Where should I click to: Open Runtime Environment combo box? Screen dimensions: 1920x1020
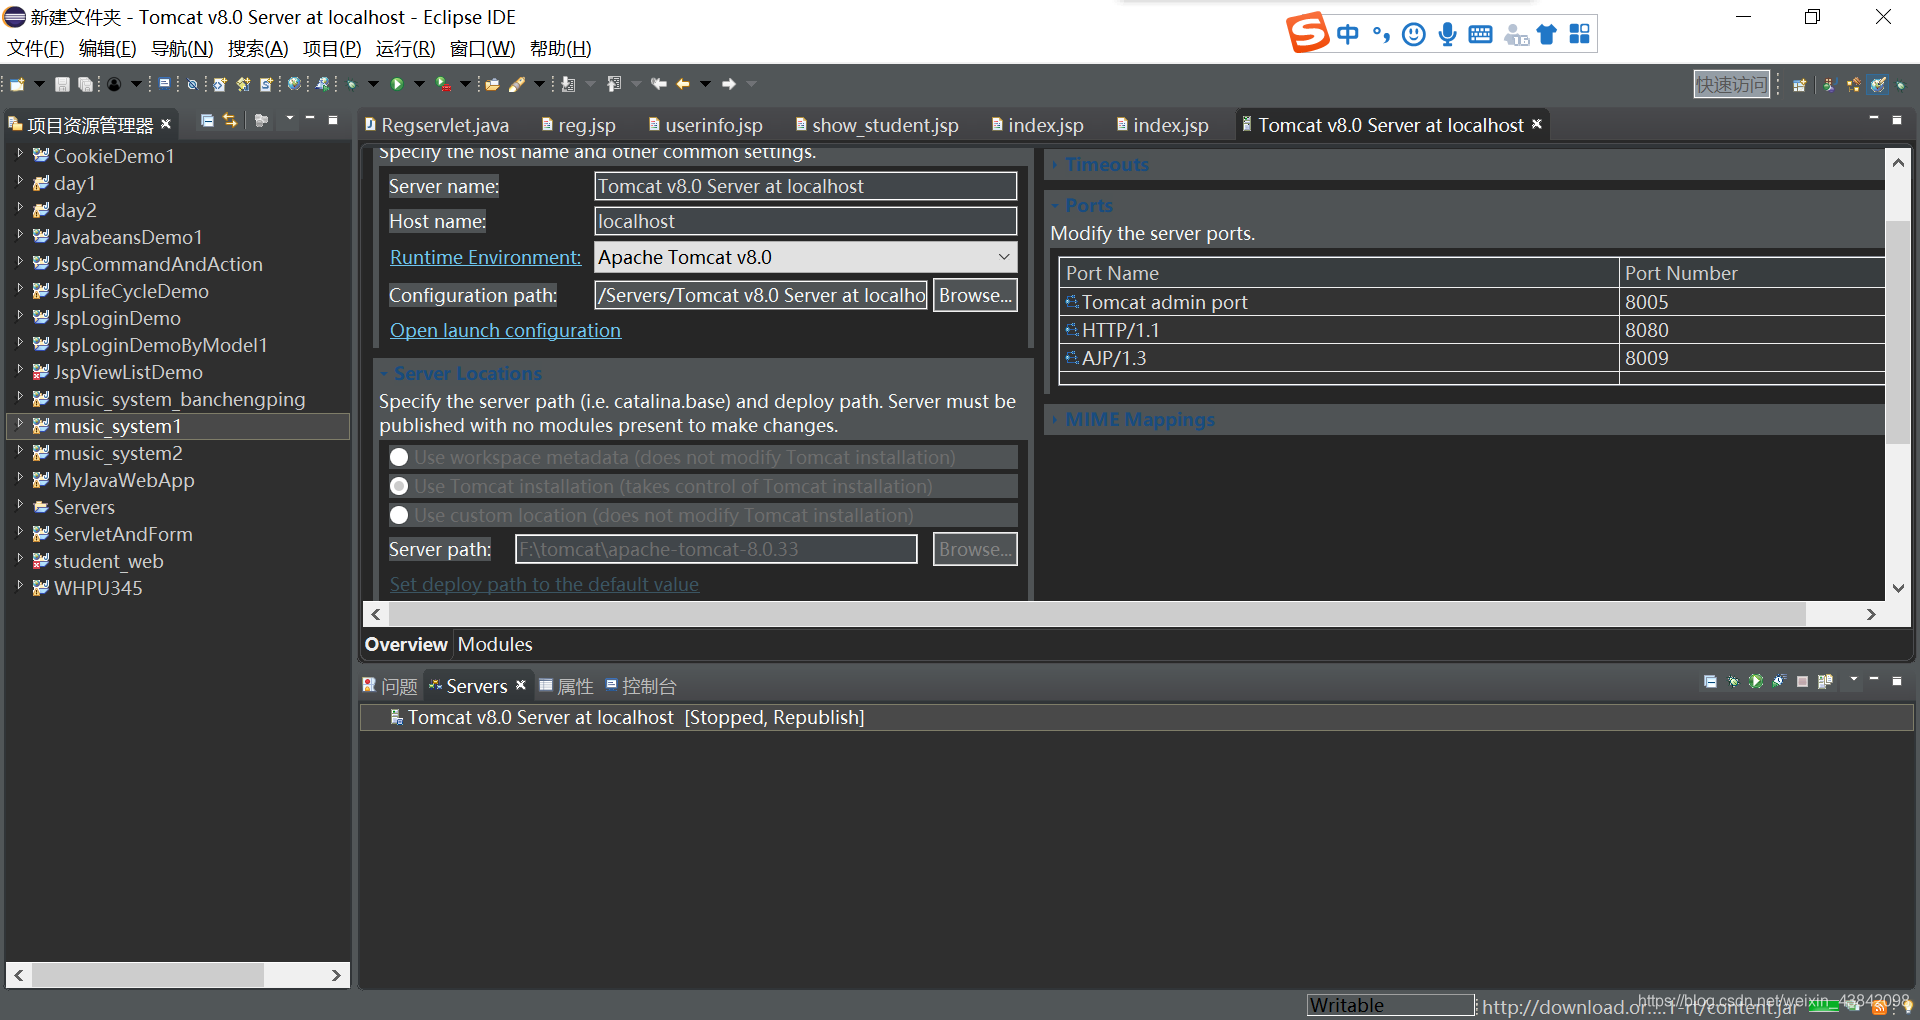(806, 257)
